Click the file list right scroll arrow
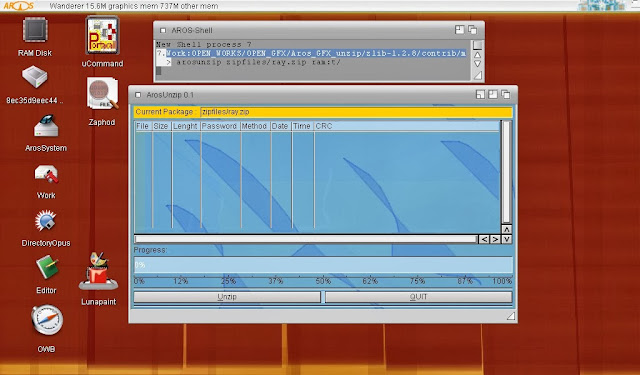This screenshot has width=640, height=375. [x=495, y=239]
